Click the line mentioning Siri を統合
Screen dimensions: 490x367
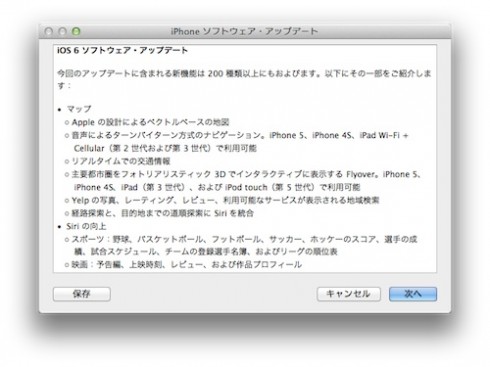[x=162, y=213]
